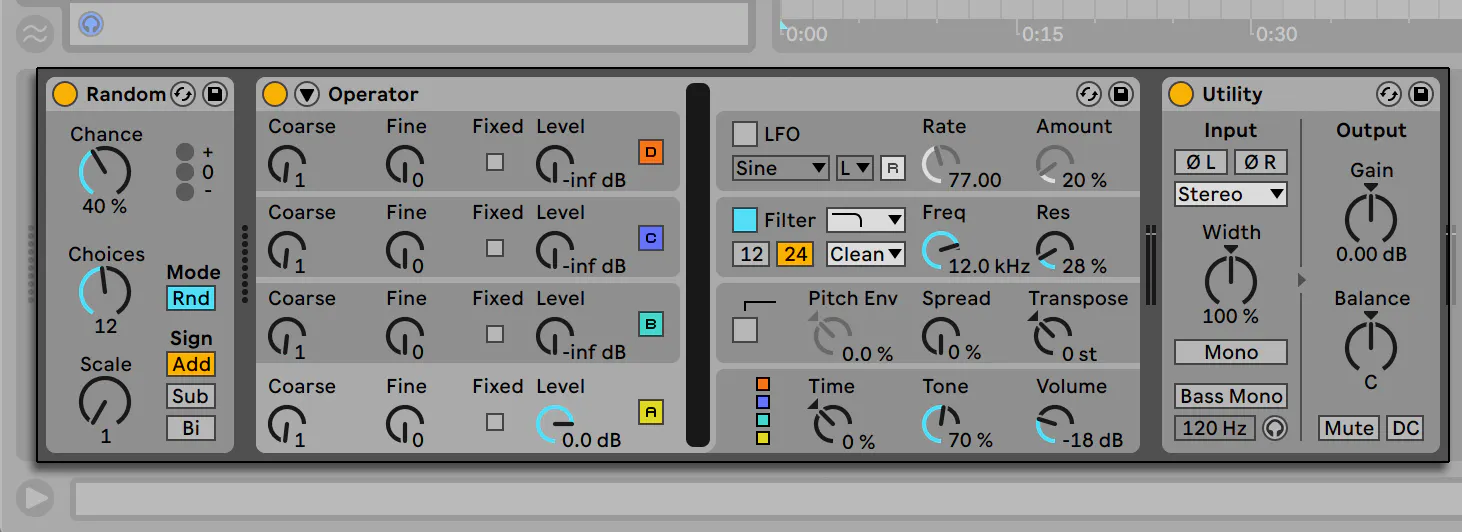Viewport: 1462px width, 532px height.
Task: Save the Operator preset
Action: click(x=1121, y=94)
